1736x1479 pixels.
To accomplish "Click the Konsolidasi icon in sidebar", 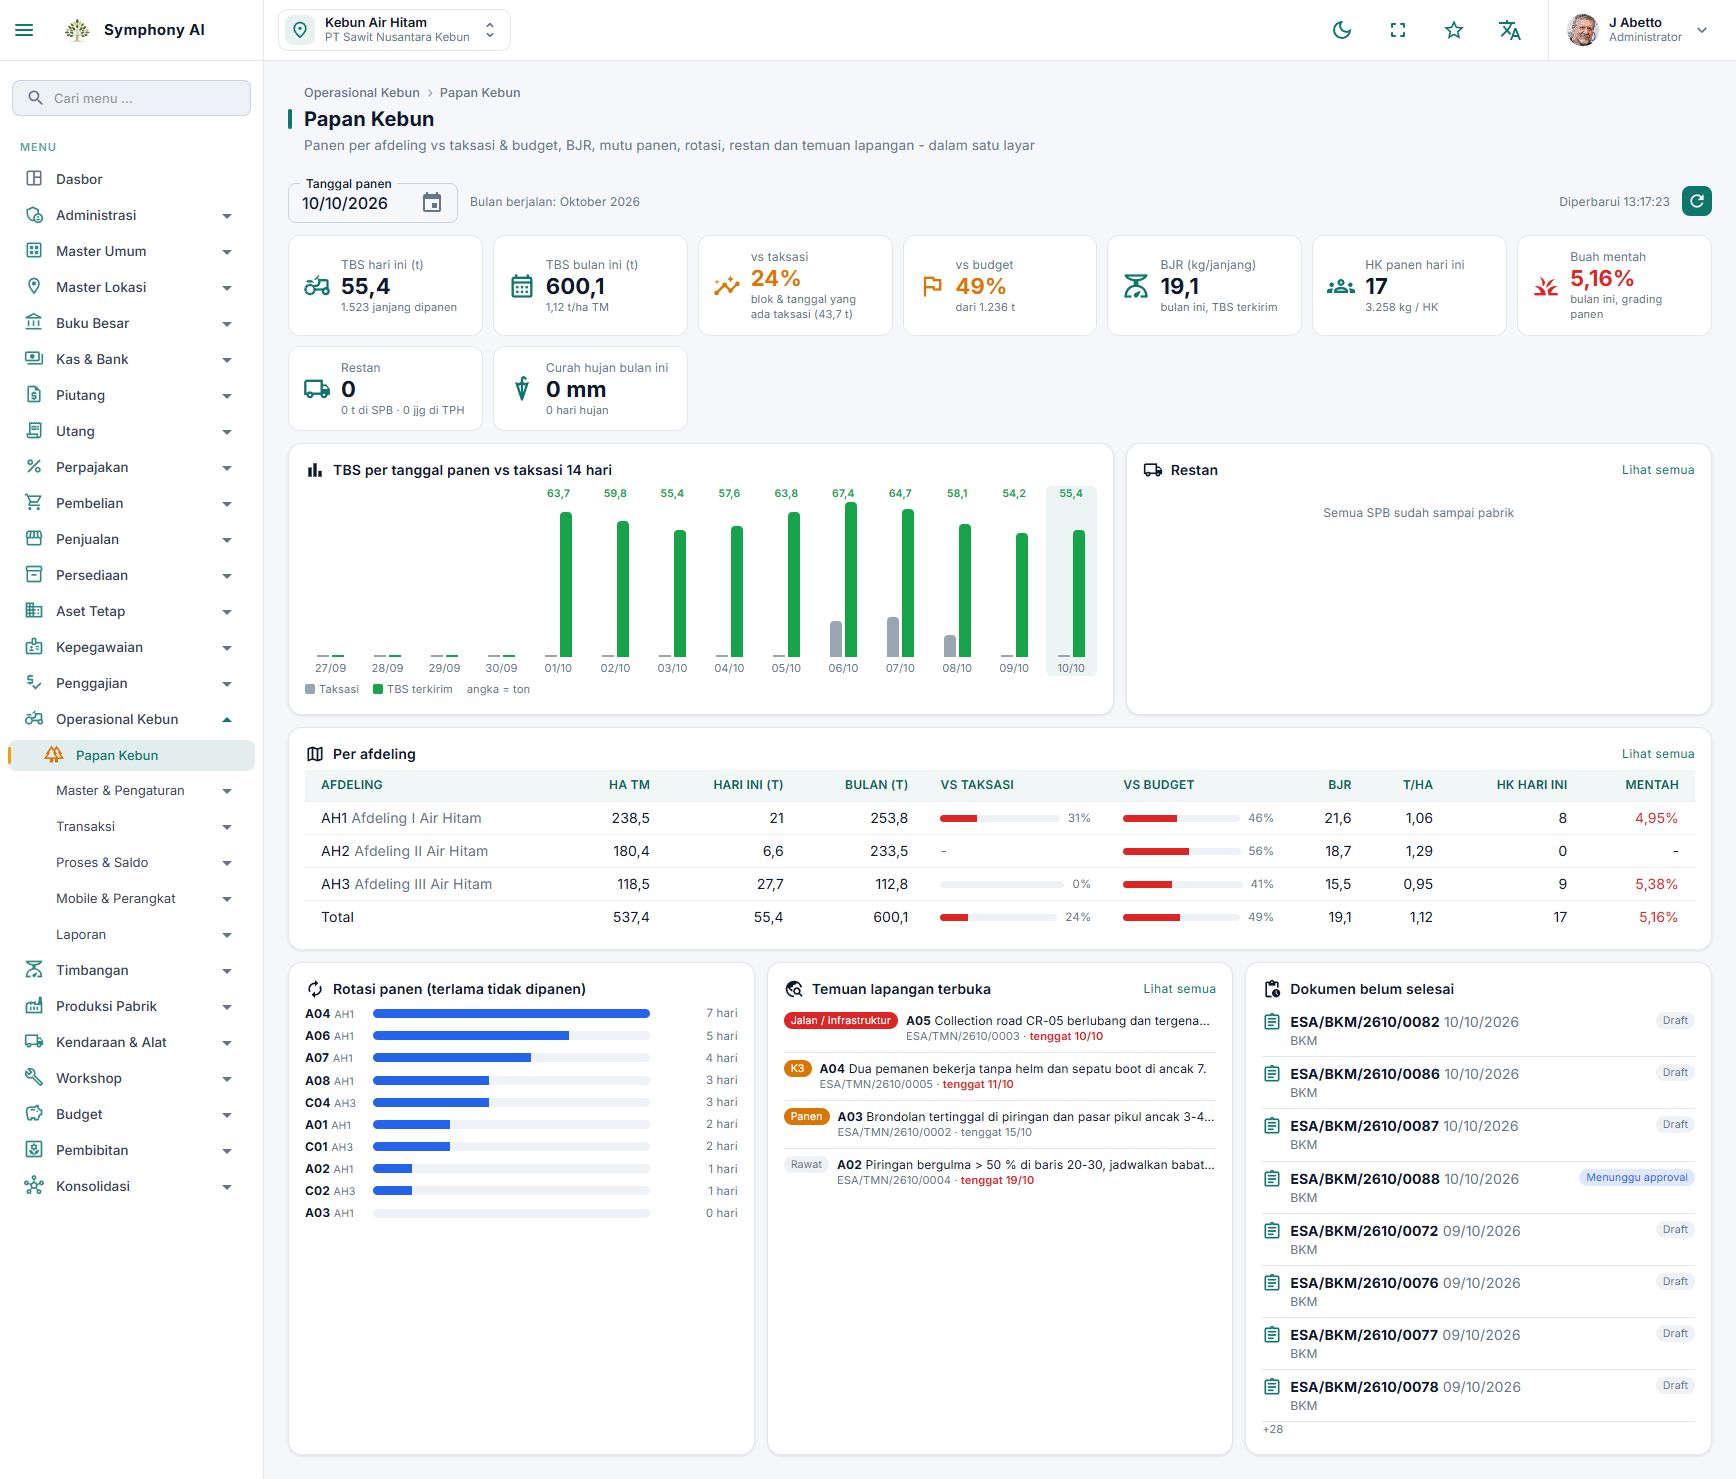I will click(x=34, y=1186).
